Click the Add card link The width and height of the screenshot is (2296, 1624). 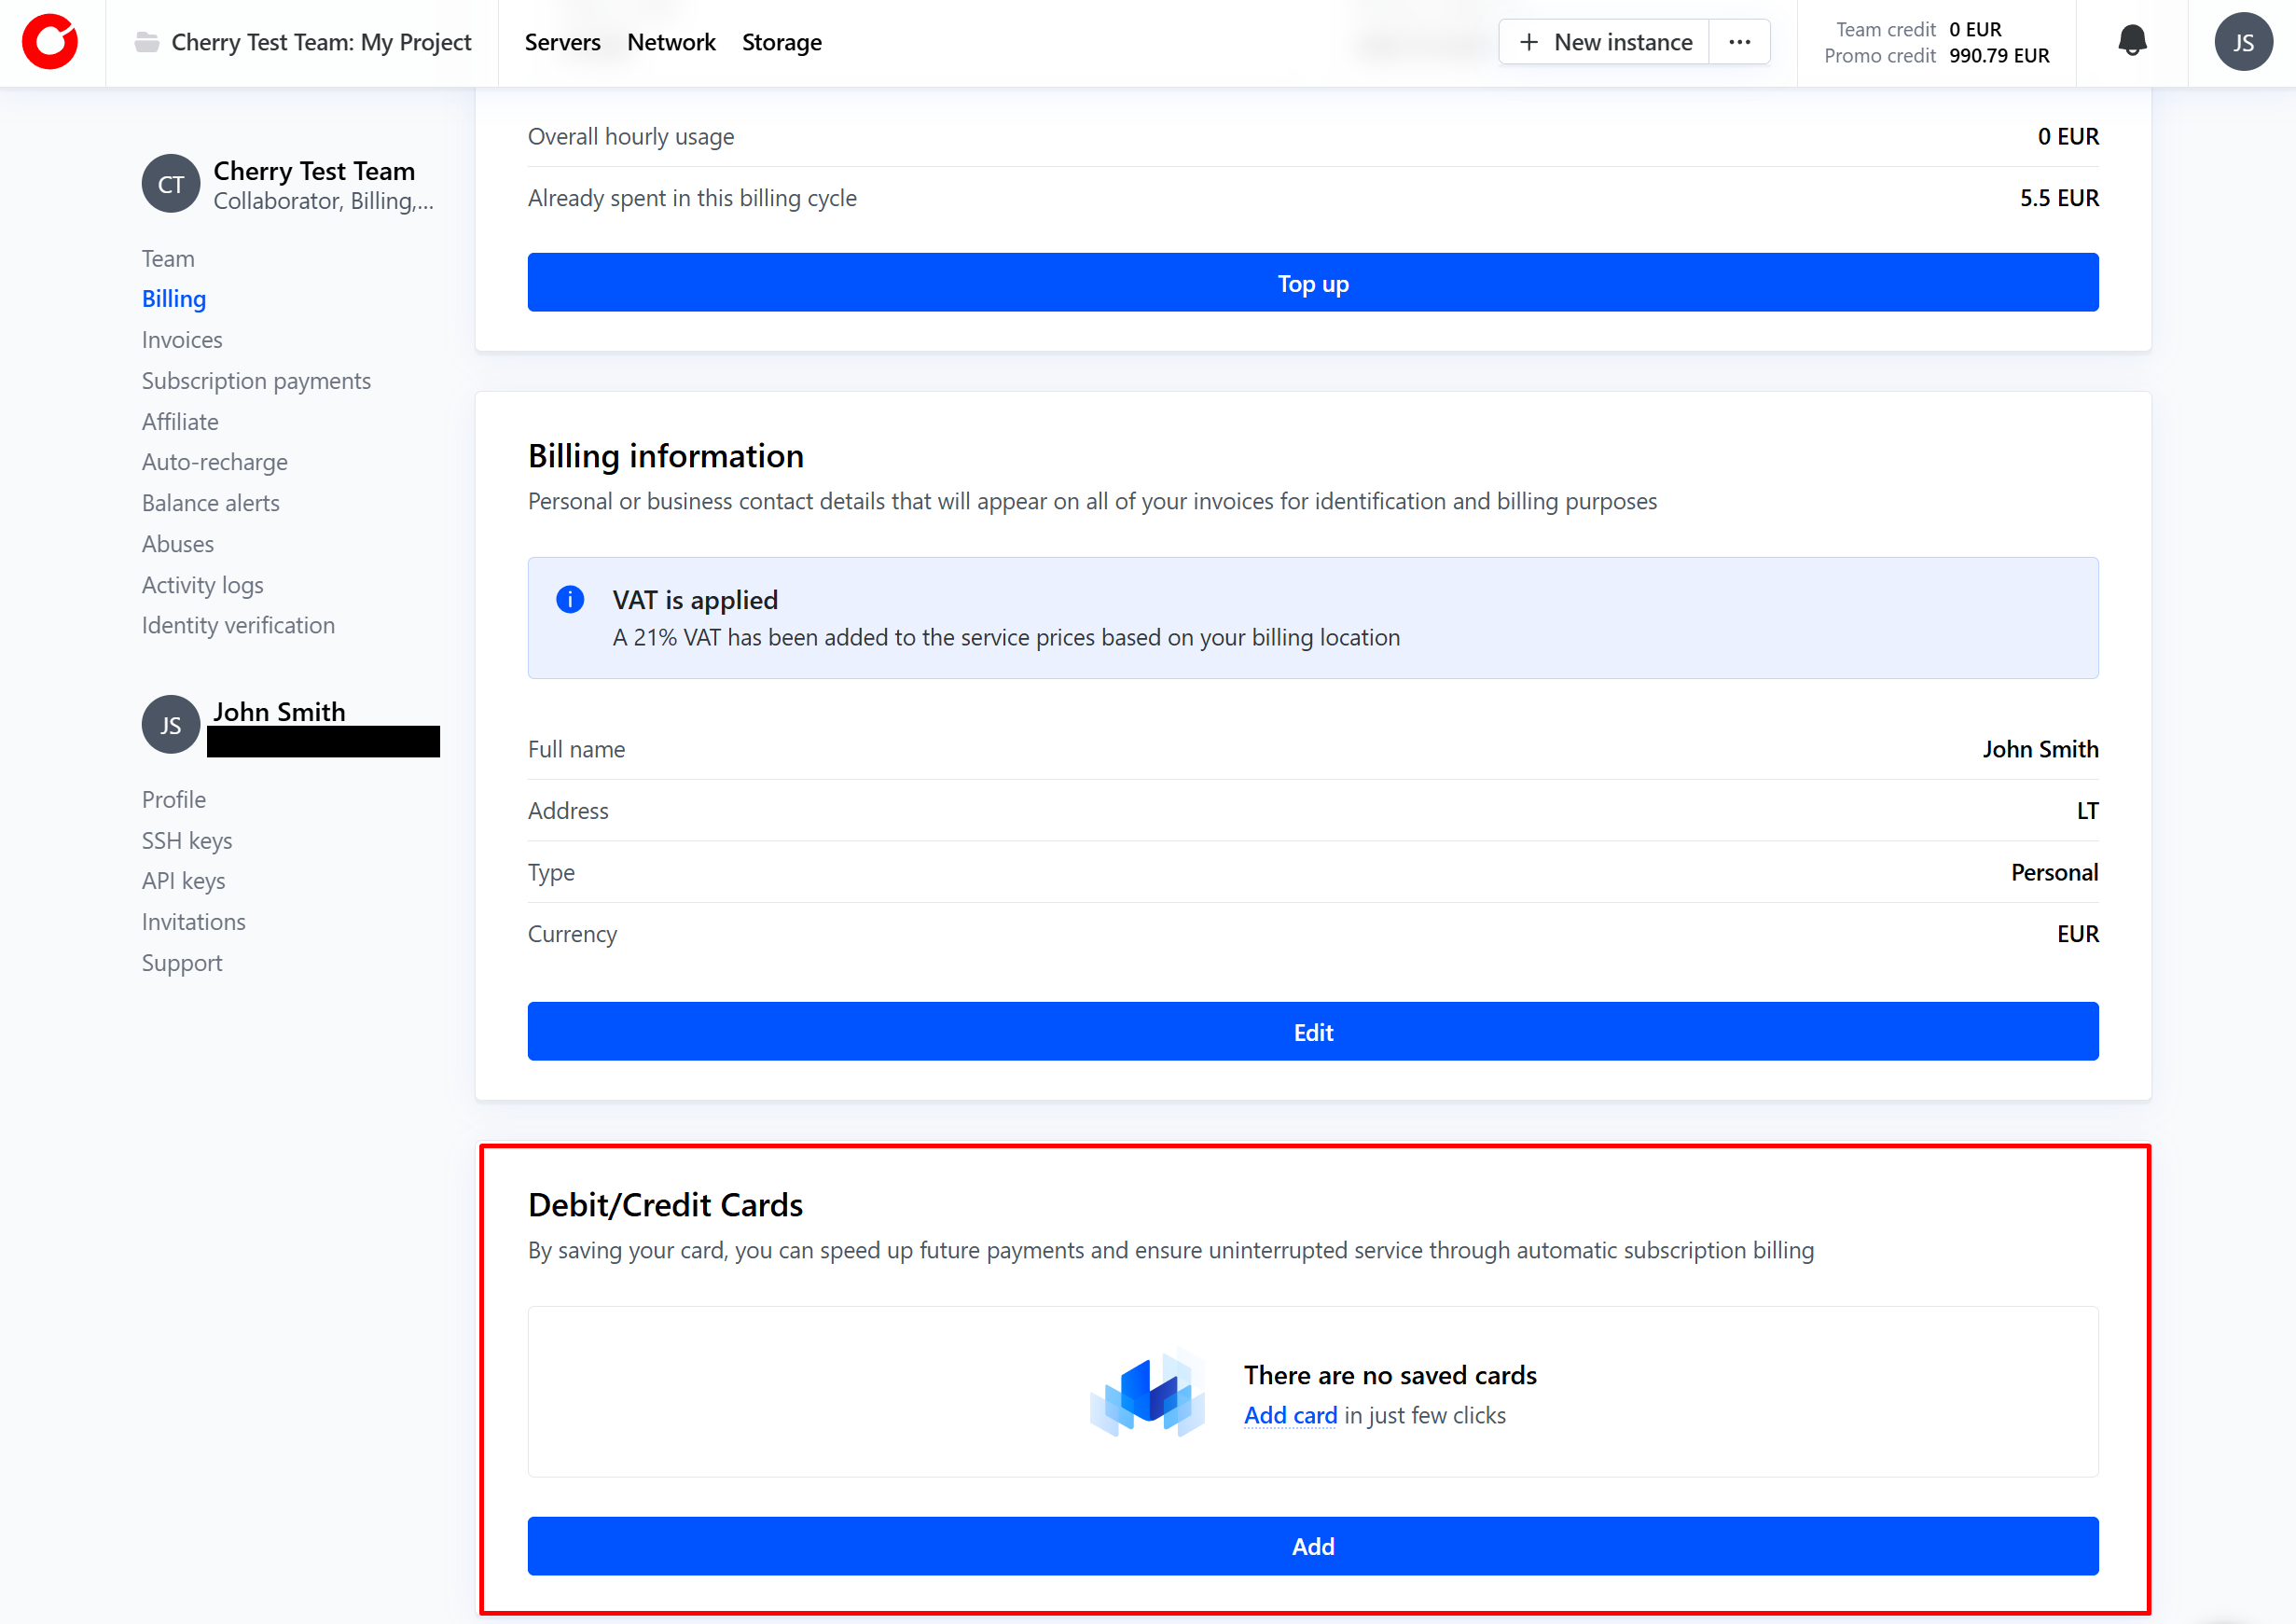point(1290,1415)
